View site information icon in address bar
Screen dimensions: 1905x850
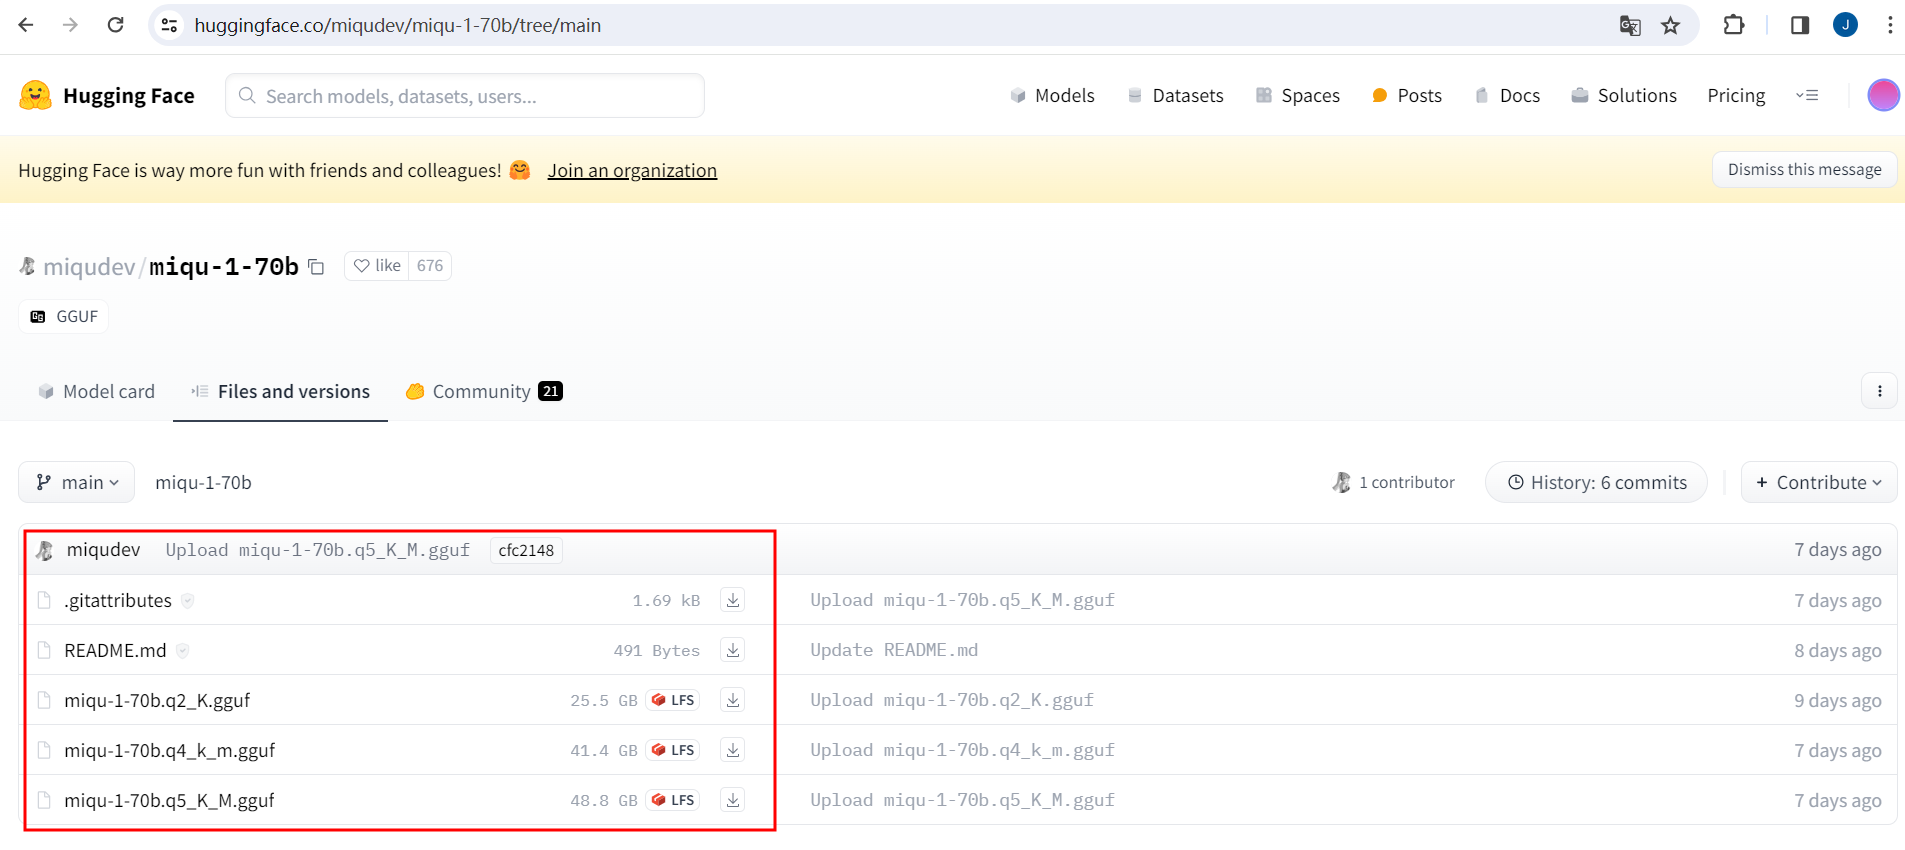[170, 25]
